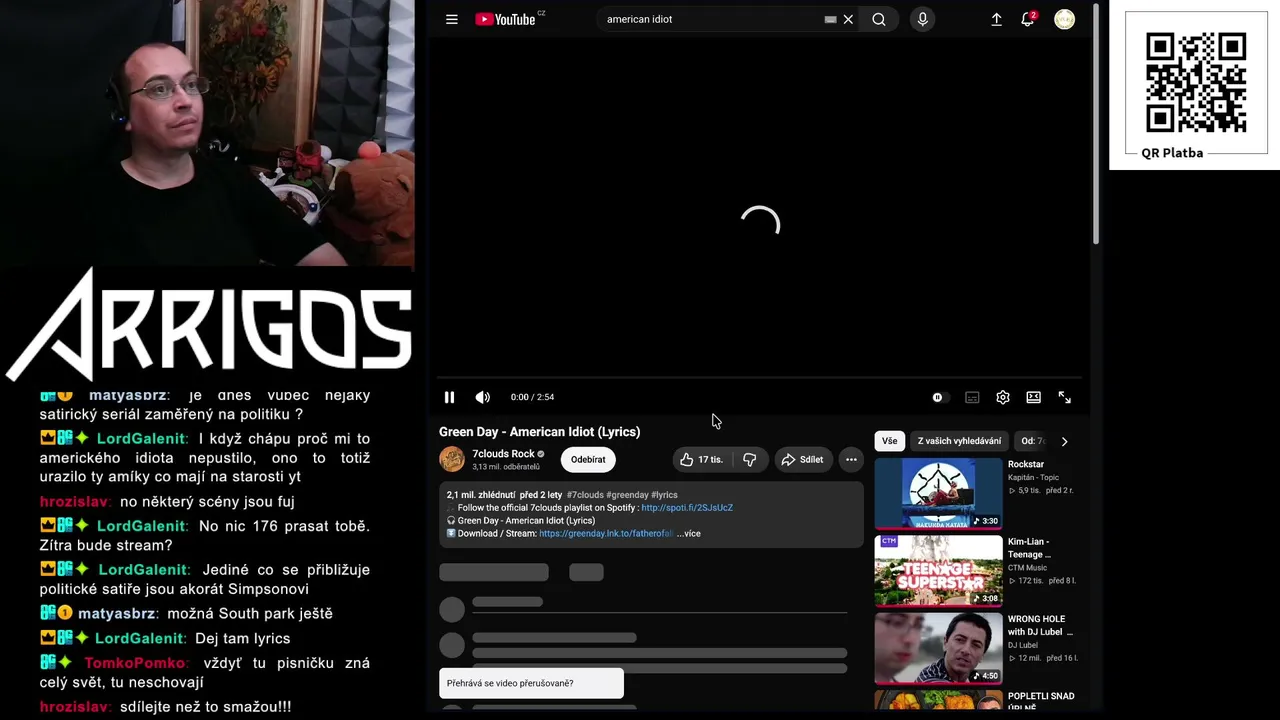This screenshot has width=1280, height=720.
Task: Share the video with Sdílet
Action: click(802, 460)
